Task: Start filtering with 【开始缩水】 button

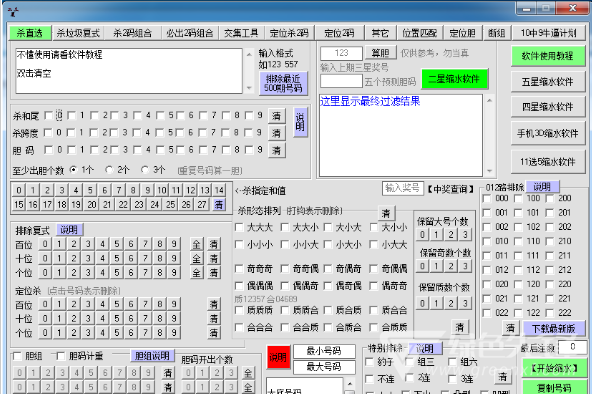Action: point(554,368)
